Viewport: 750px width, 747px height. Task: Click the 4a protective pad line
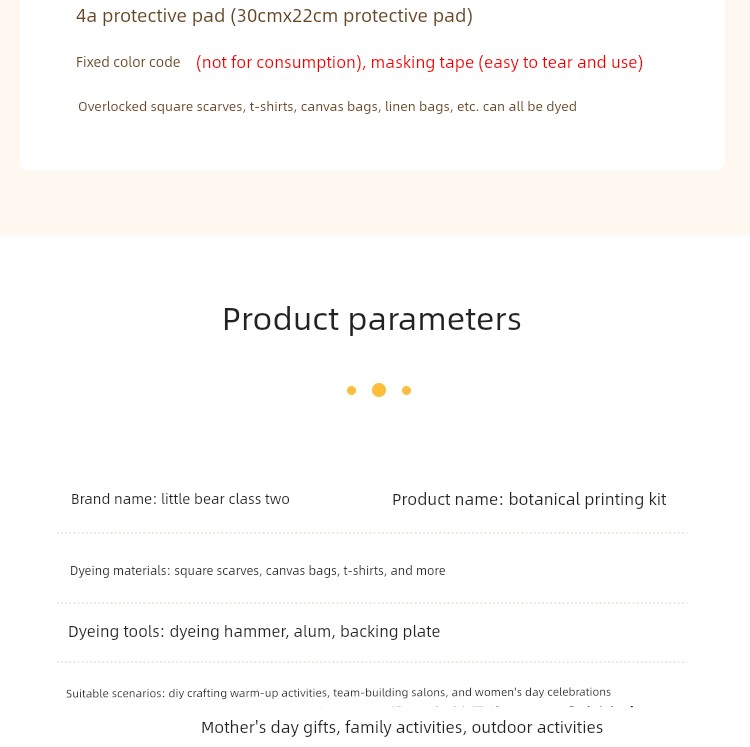275,16
